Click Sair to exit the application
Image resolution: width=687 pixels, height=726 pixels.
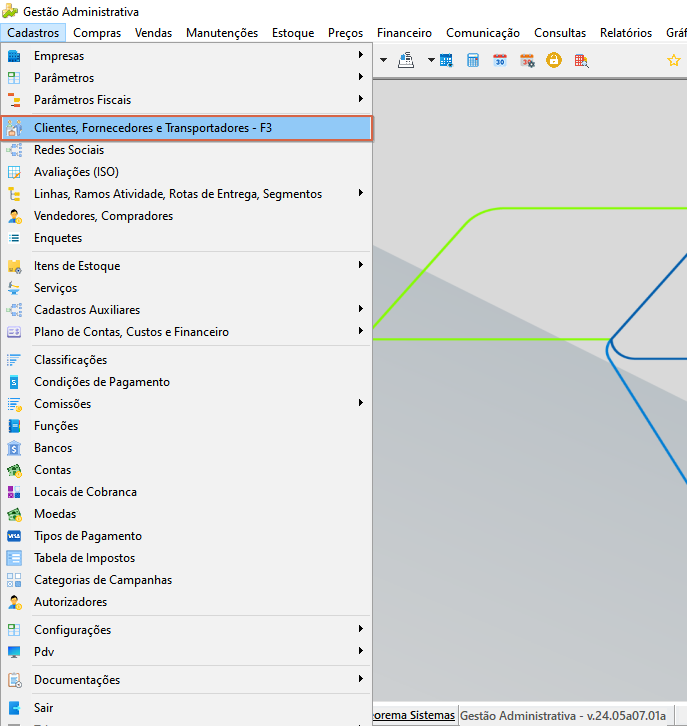pos(187,707)
